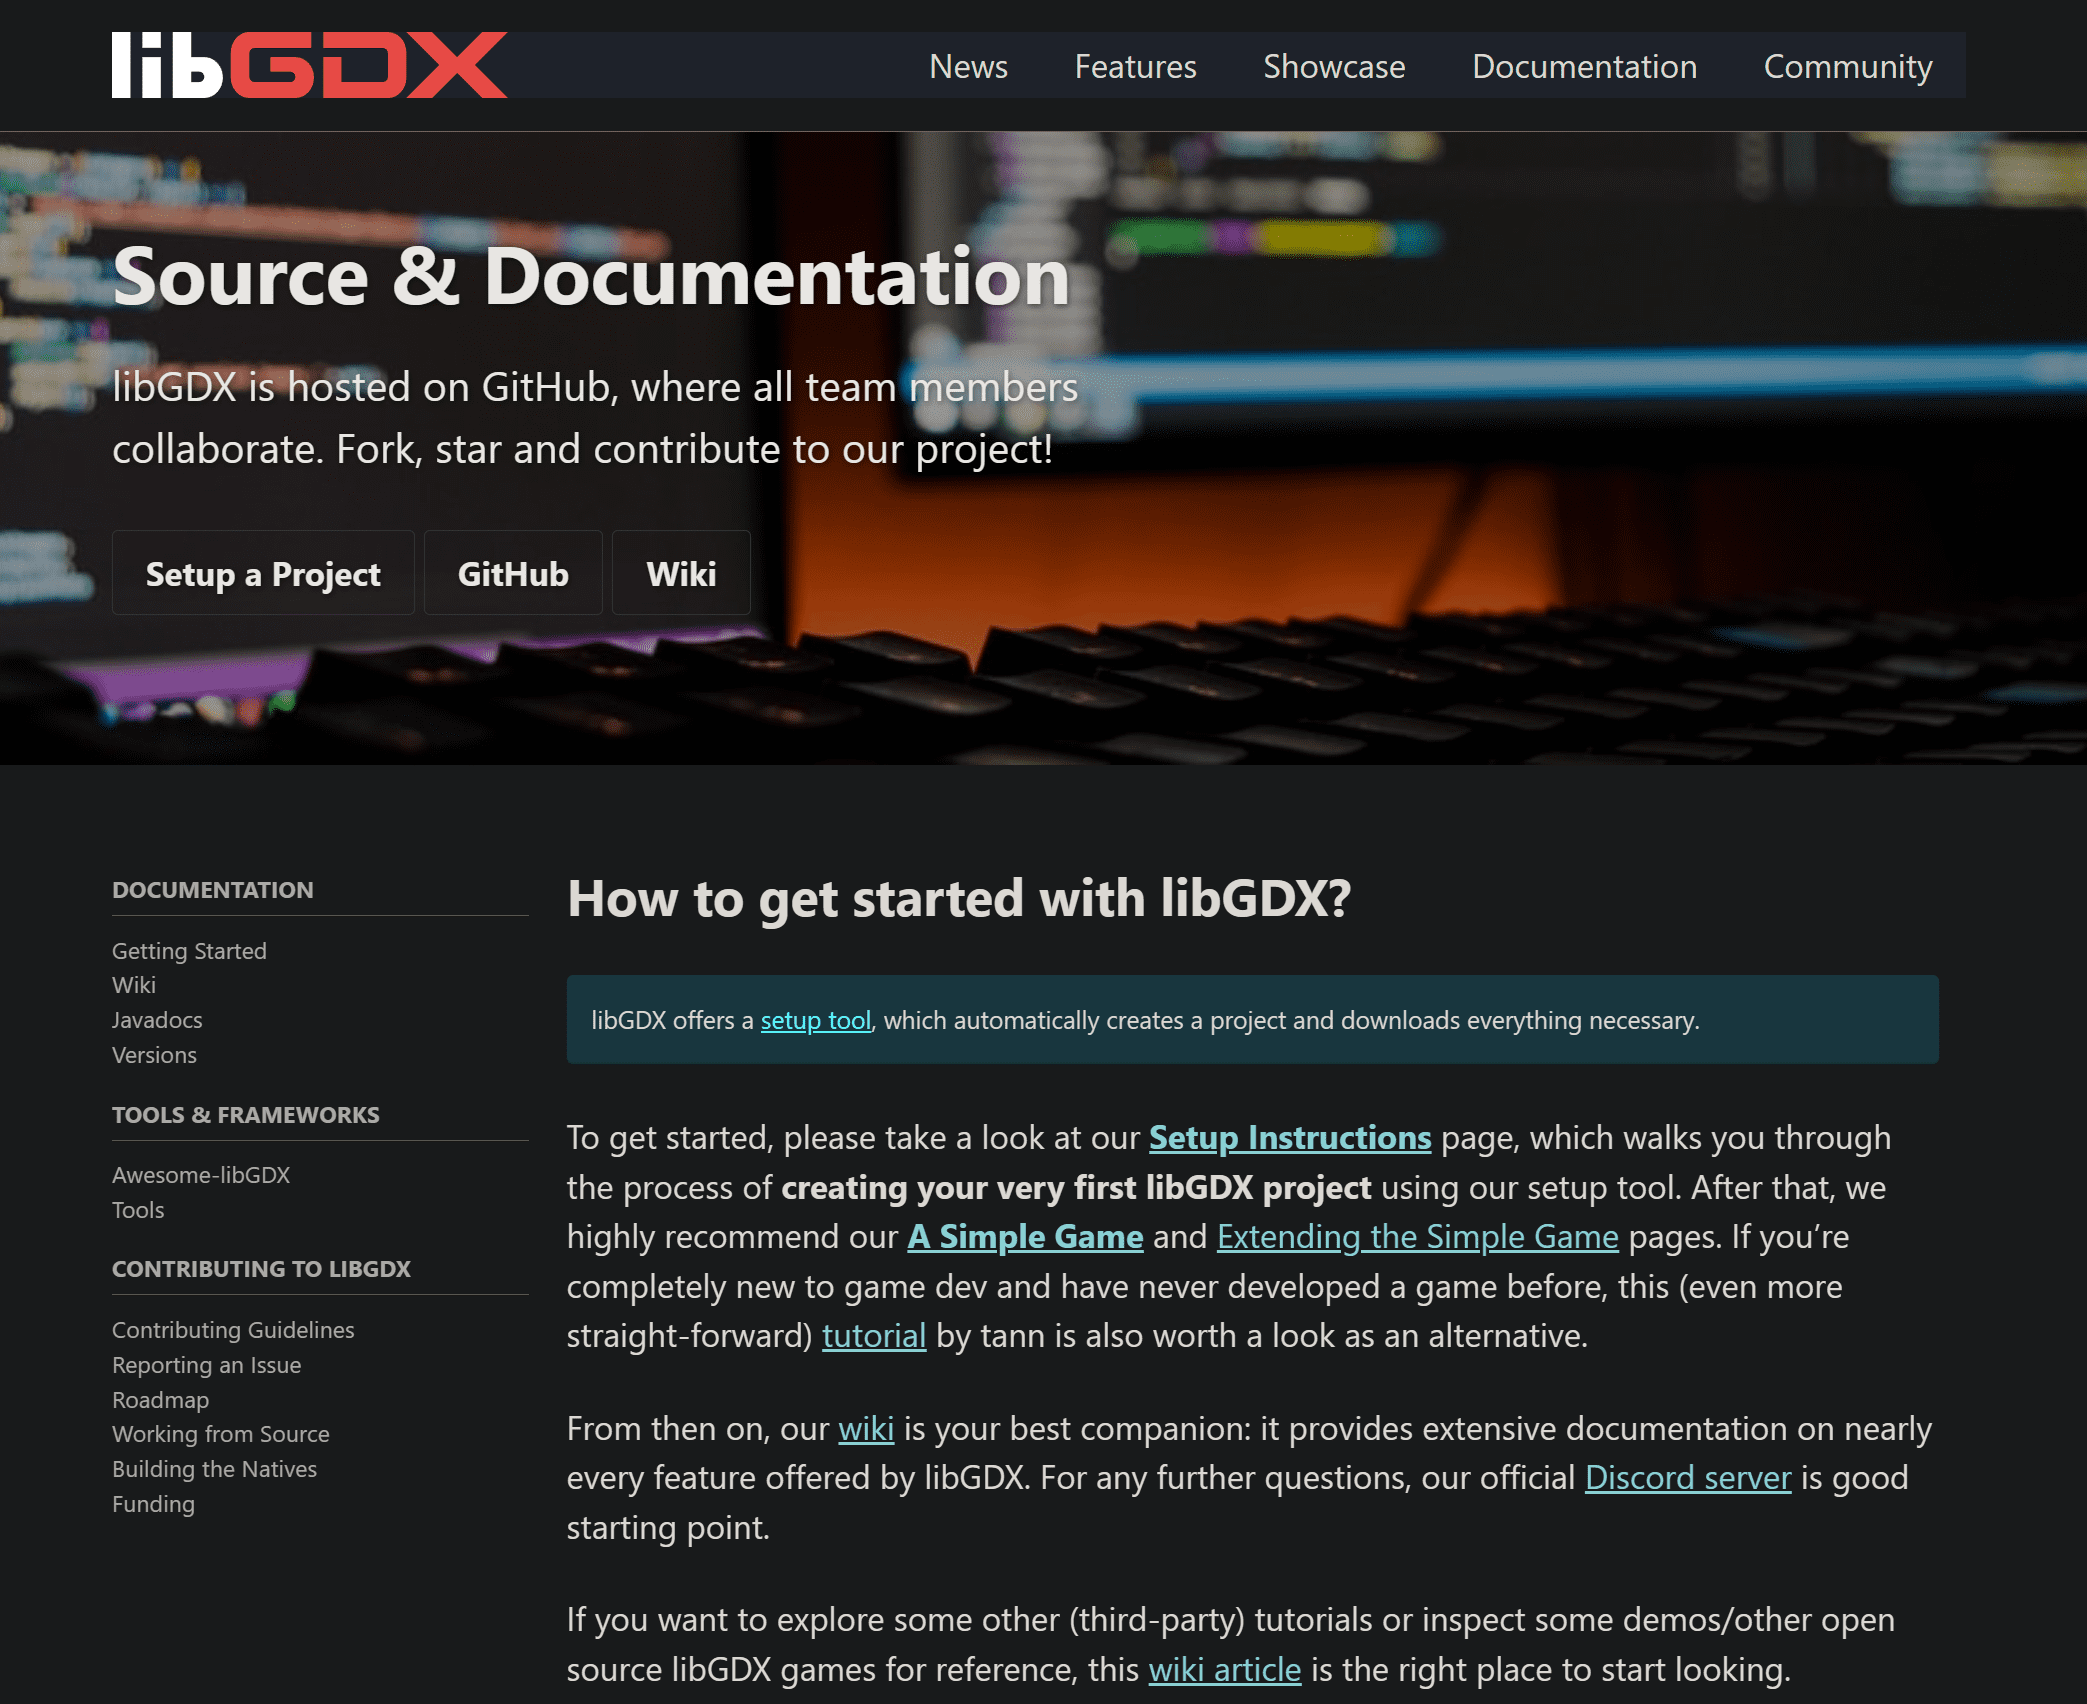Open the News menu item
The width and height of the screenshot is (2087, 1704).
point(967,66)
